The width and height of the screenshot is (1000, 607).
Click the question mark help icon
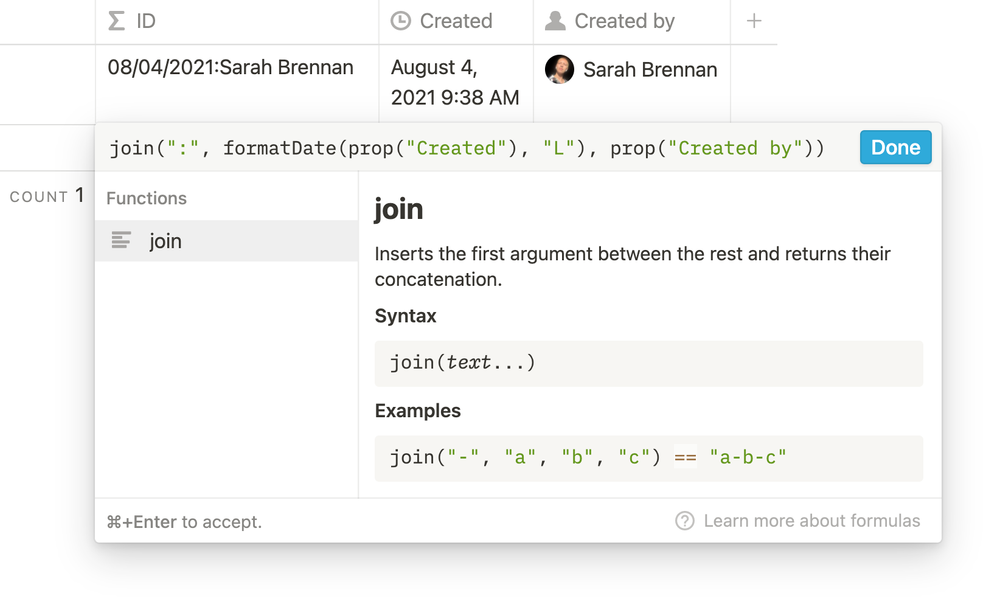tap(685, 521)
